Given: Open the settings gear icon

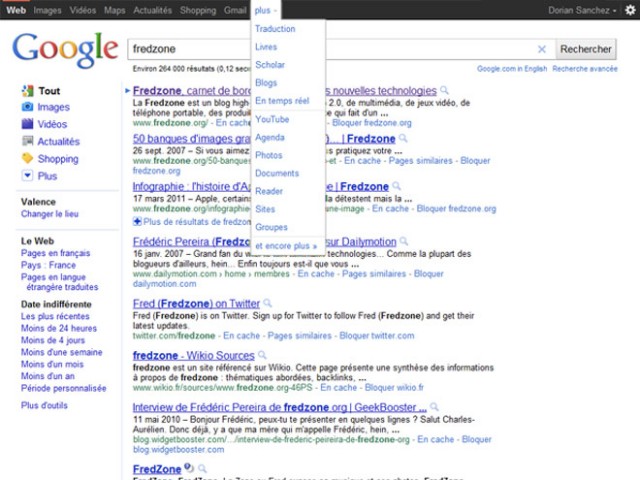Looking at the screenshot, I should coord(630,10).
